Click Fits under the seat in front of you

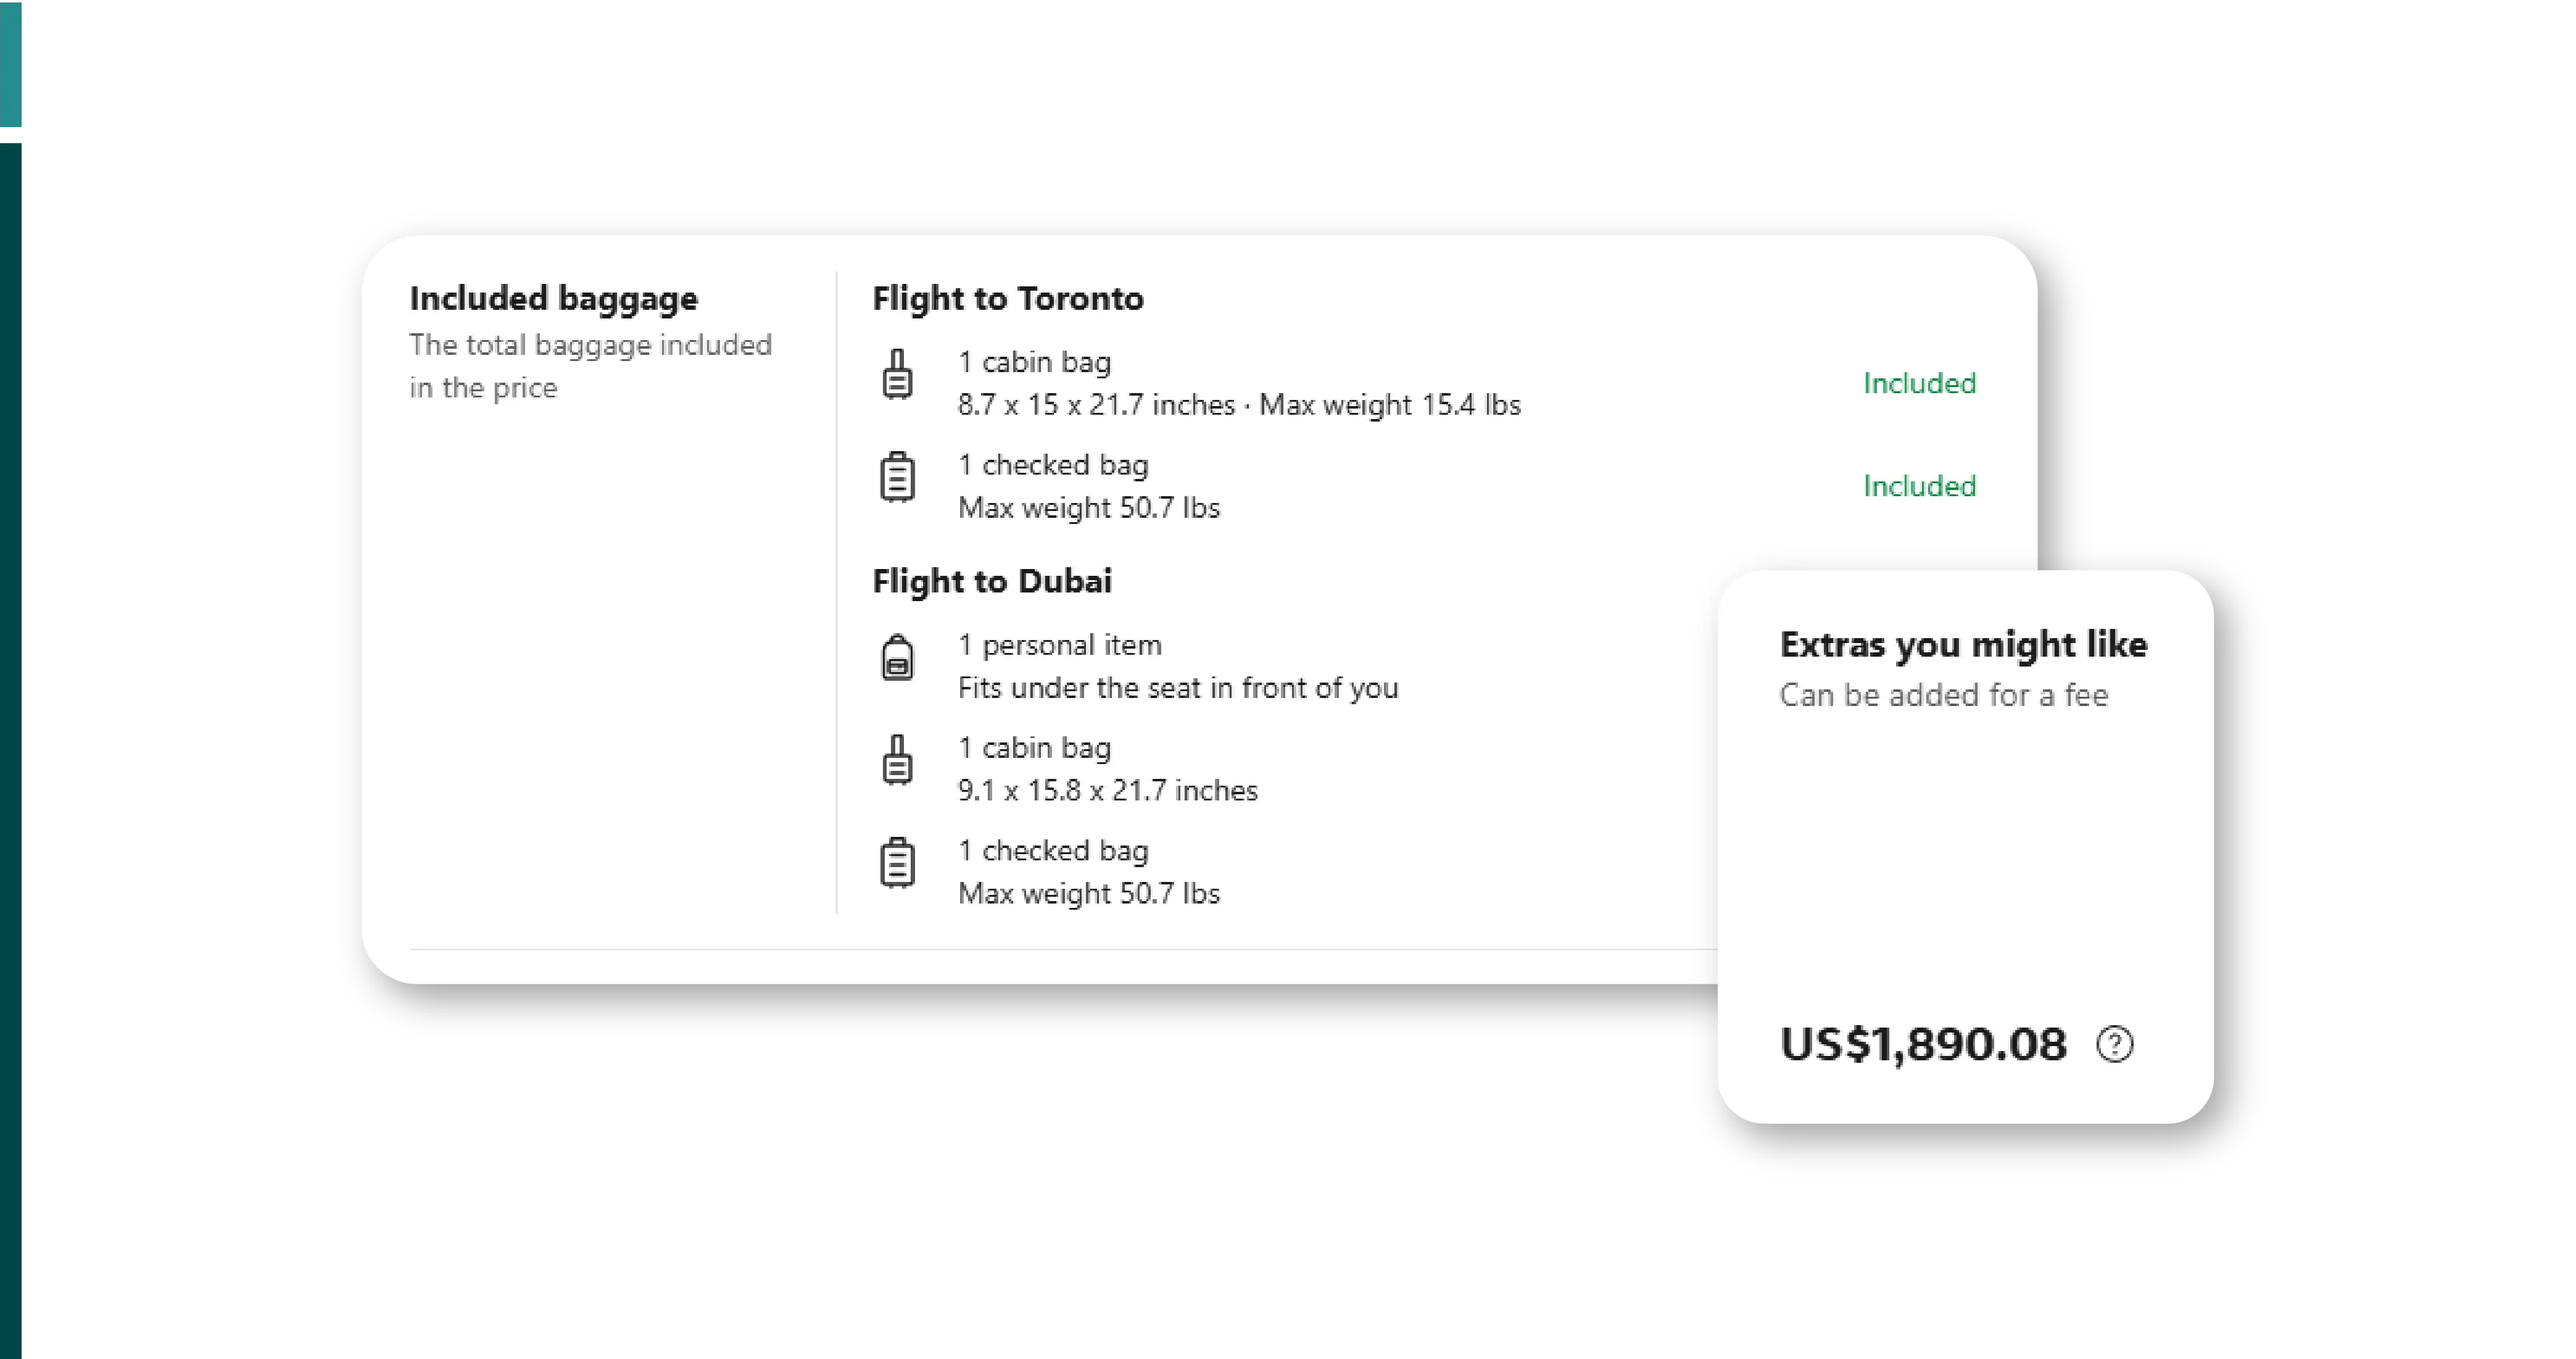[1177, 688]
